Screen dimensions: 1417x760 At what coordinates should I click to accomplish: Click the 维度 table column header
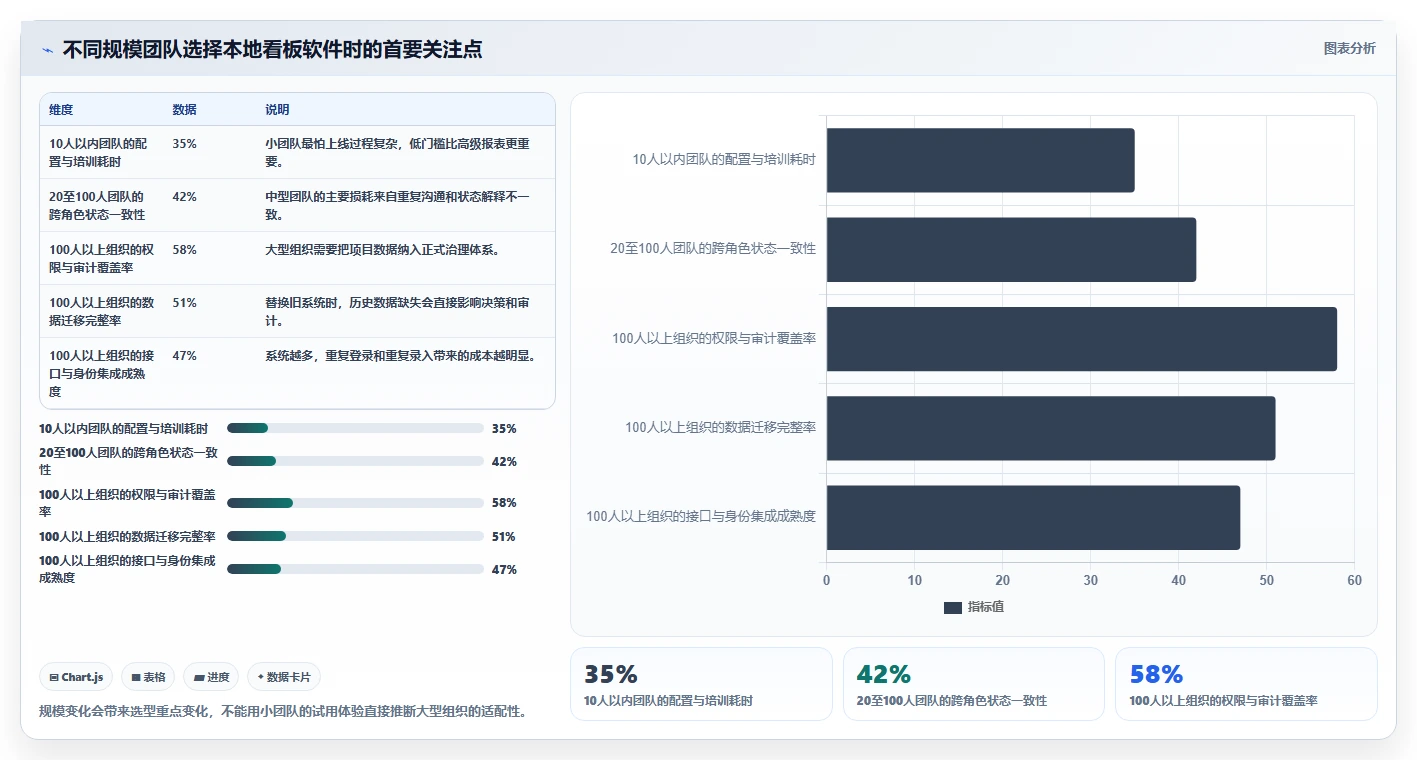pos(61,110)
